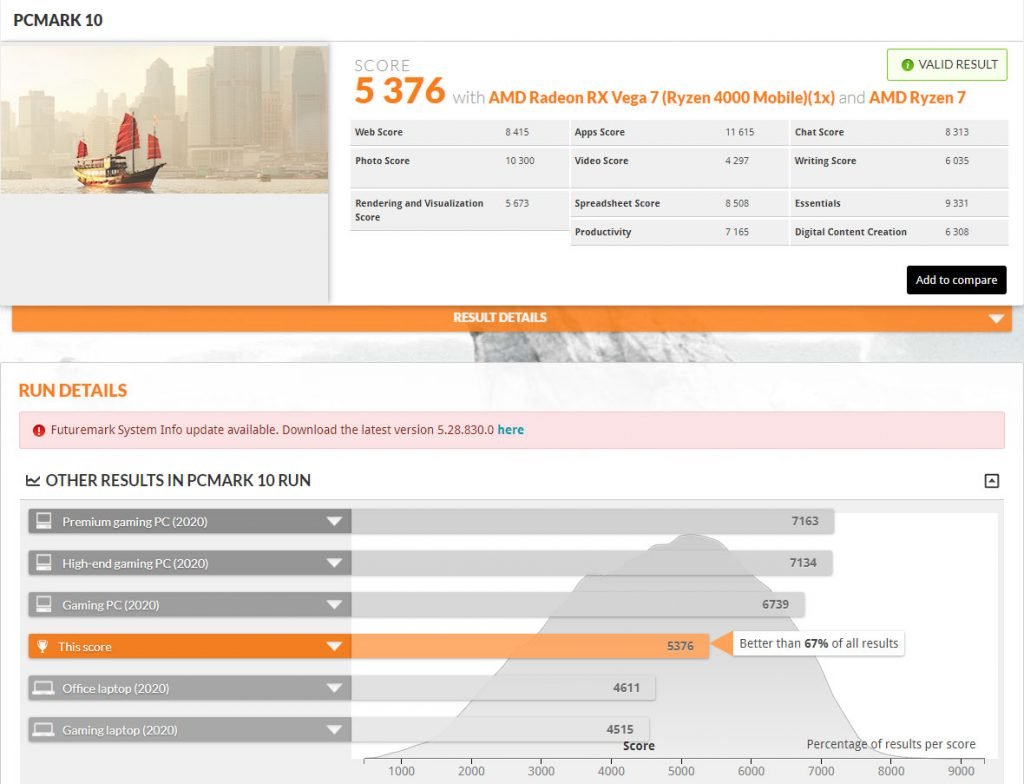Click the Gaming PC 6739 value
Screen dimensions: 1024x784
pos(775,604)
